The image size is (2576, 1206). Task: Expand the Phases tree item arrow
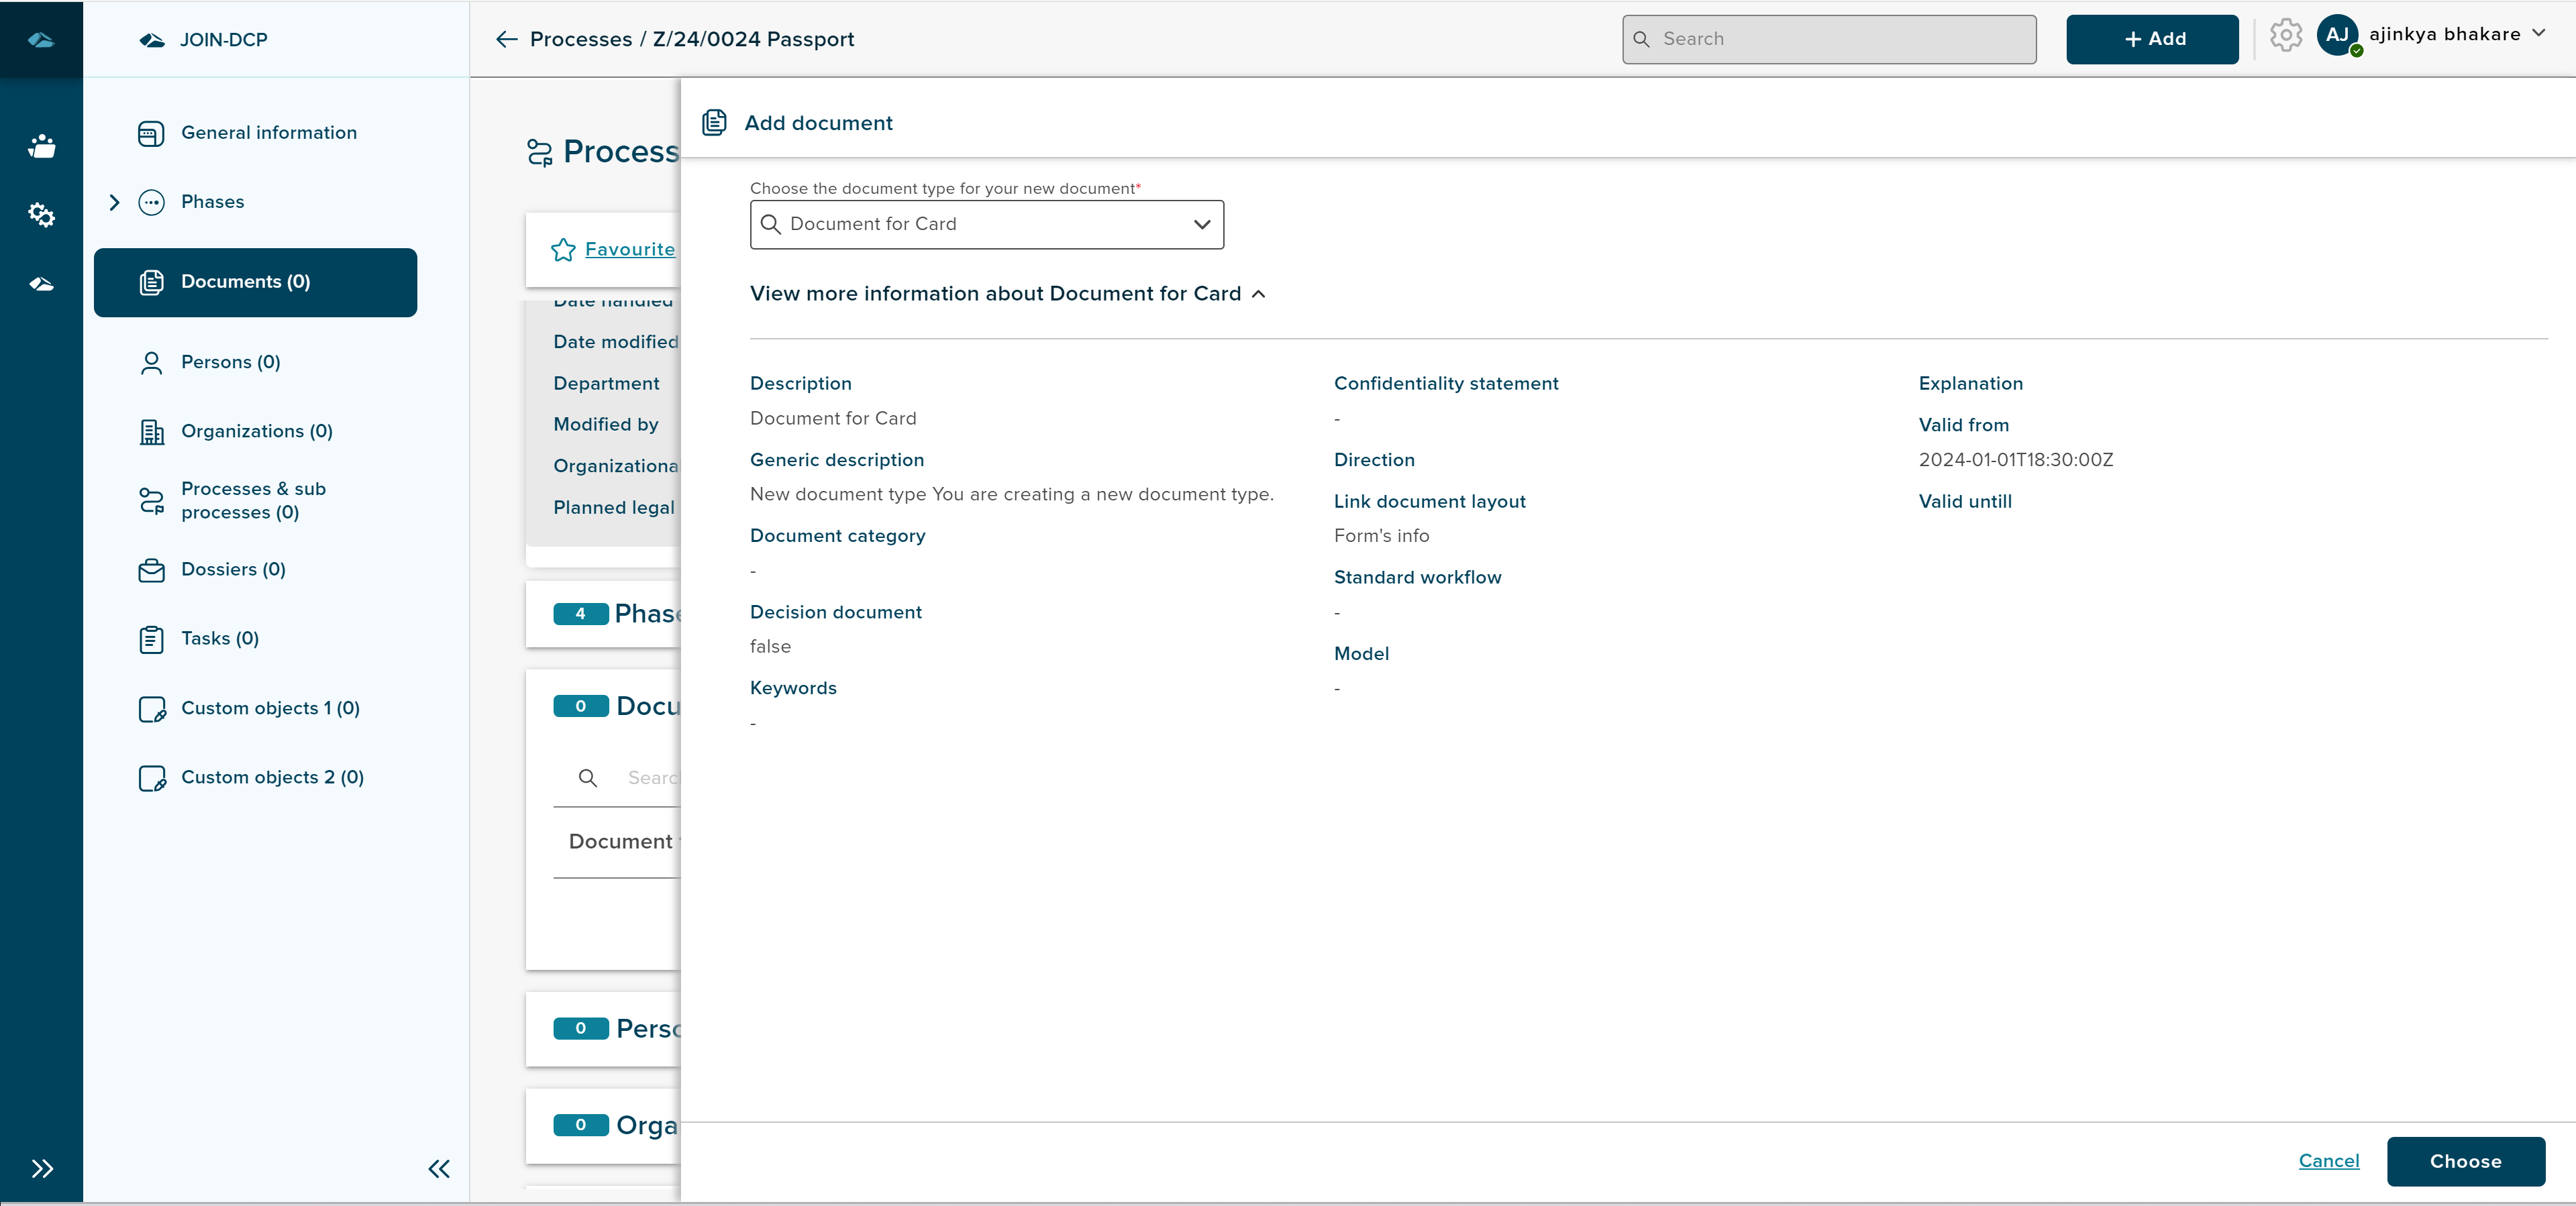point(114,202)
